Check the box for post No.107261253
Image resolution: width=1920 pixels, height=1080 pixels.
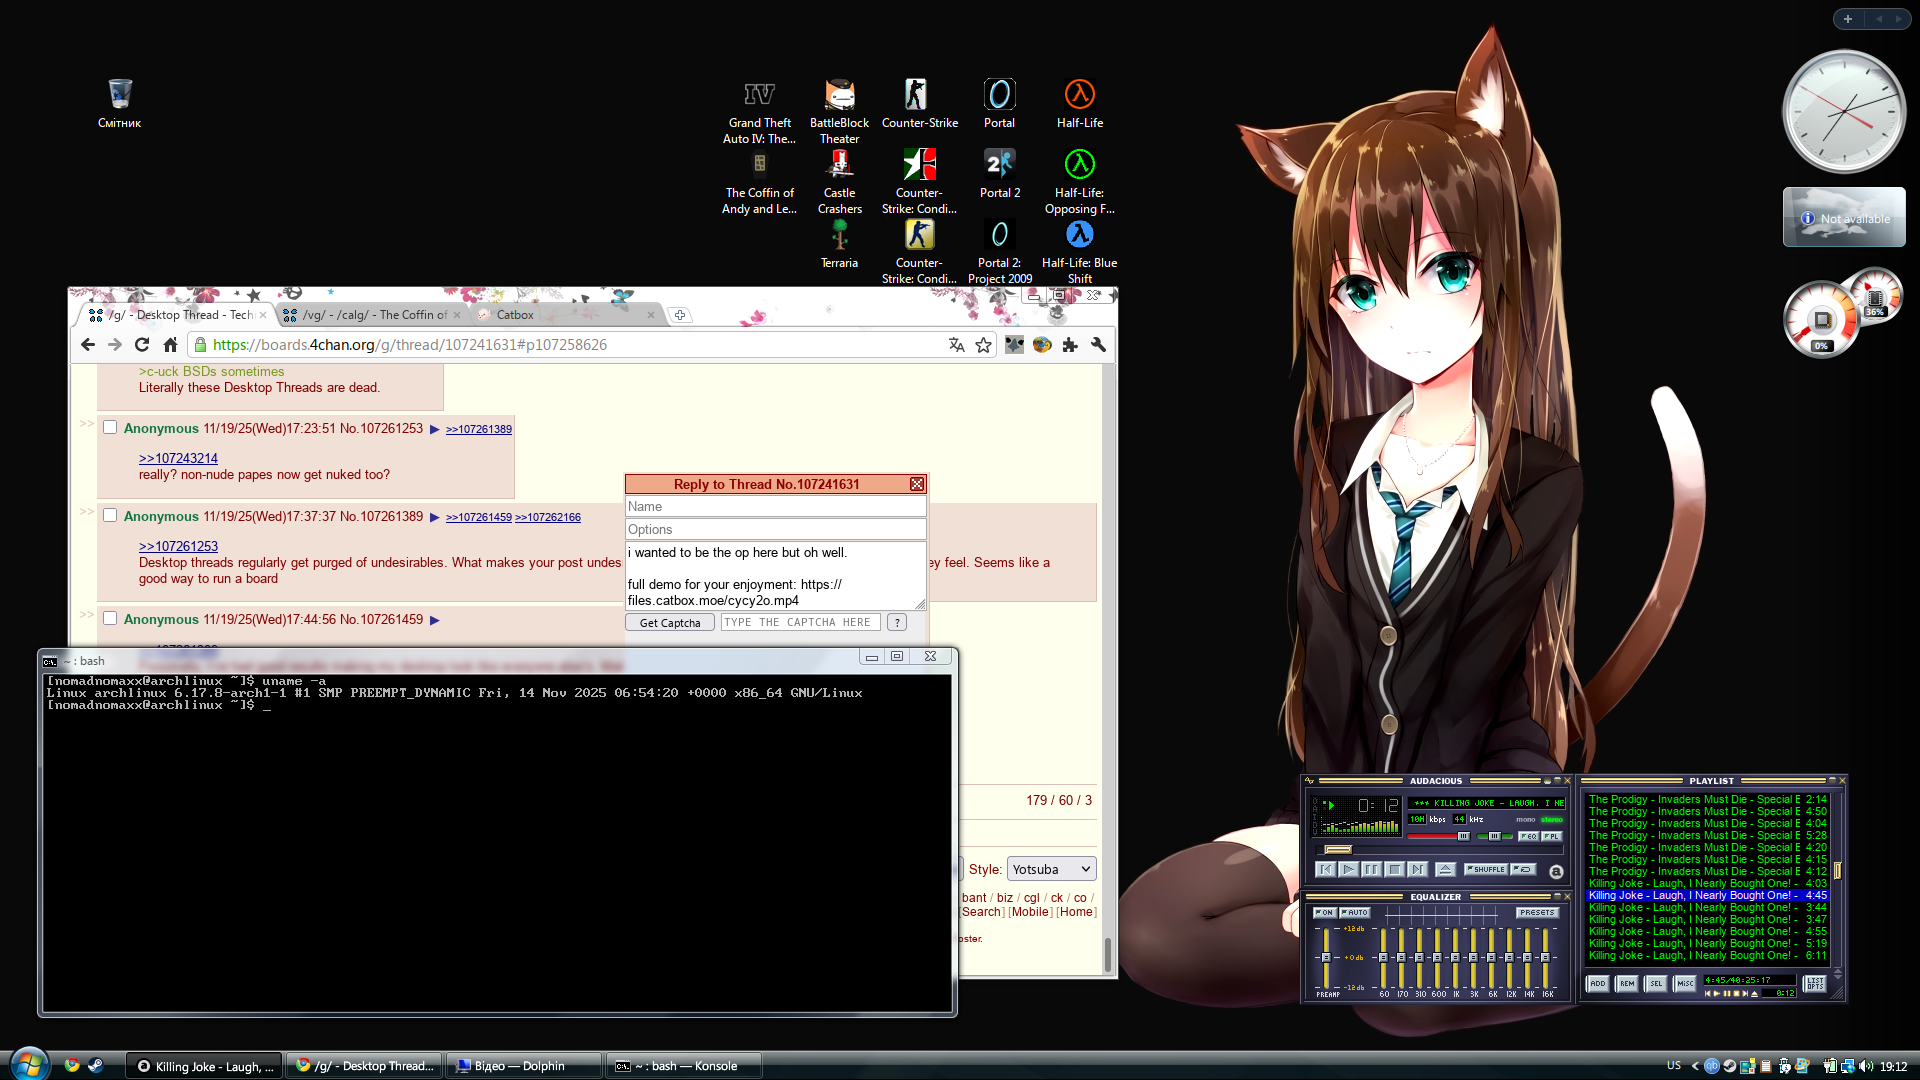point(110,428)
